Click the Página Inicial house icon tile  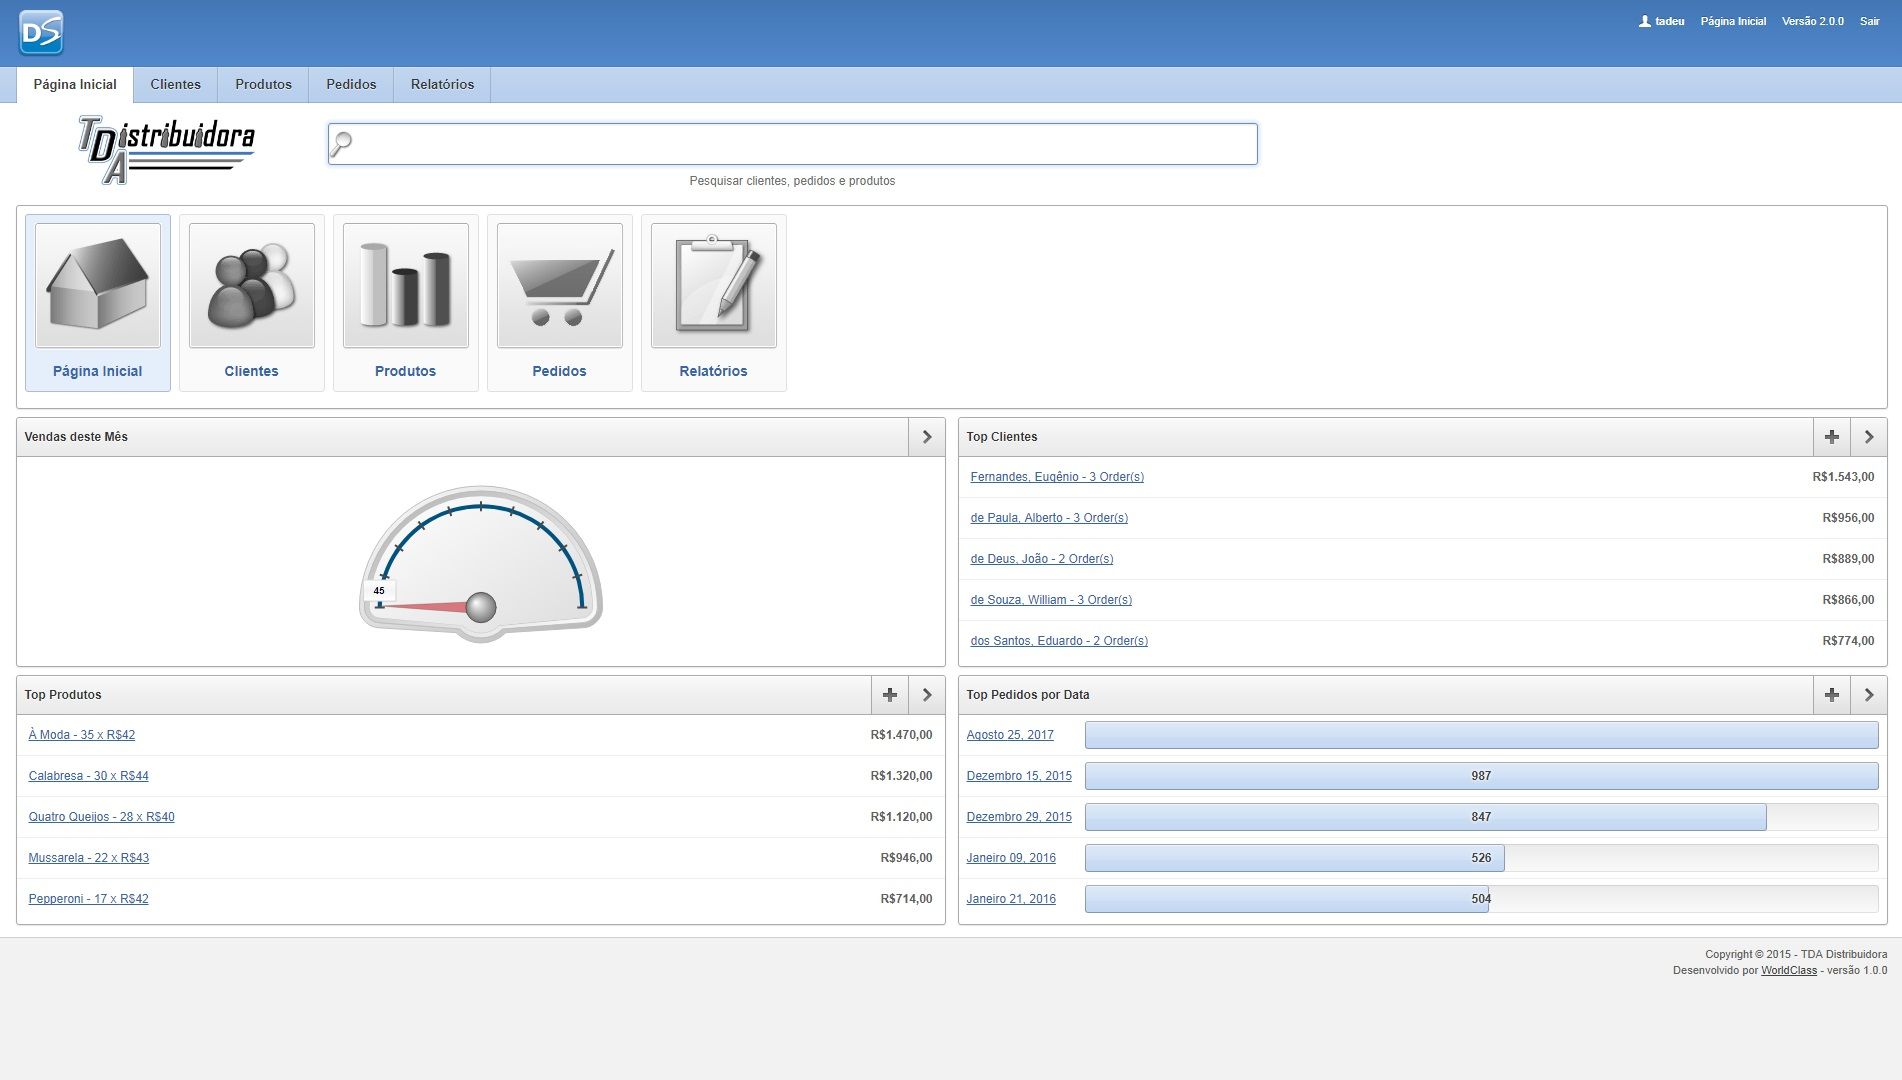tap(97, 286)
